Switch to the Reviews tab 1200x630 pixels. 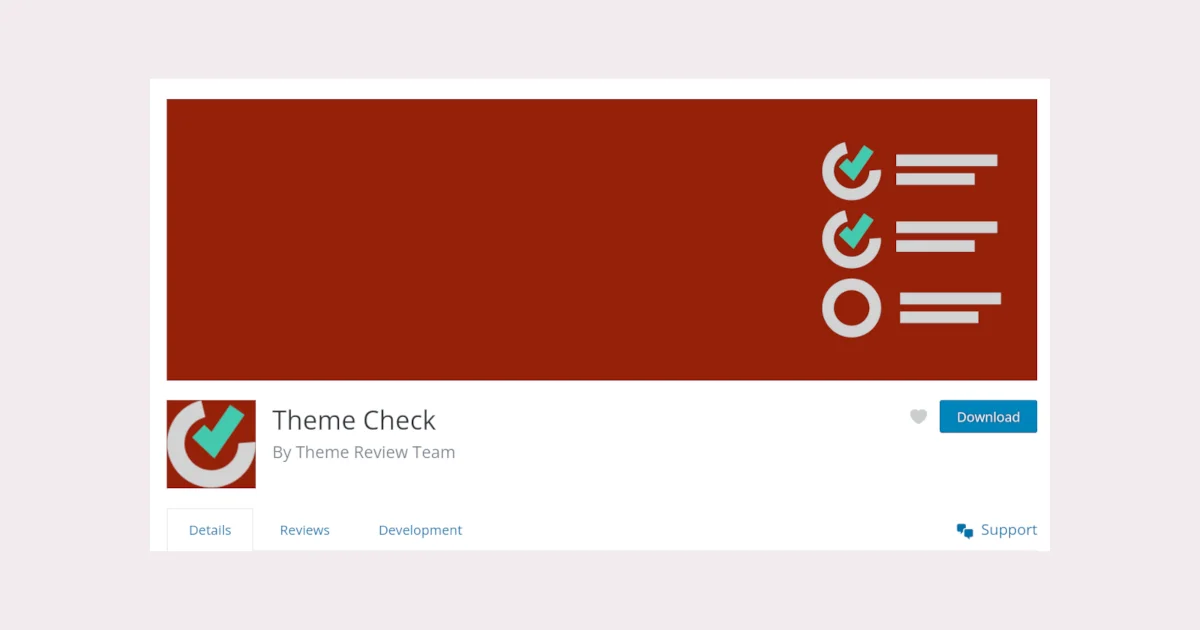click(305, 530)
